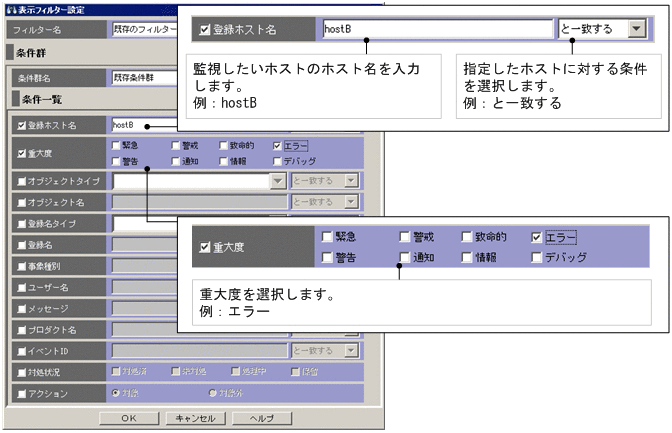The width and height of the screenshot is (672, 433).
Task: Enable the プロダクト名 condition checkbox
Action: (x=21, y=330)
